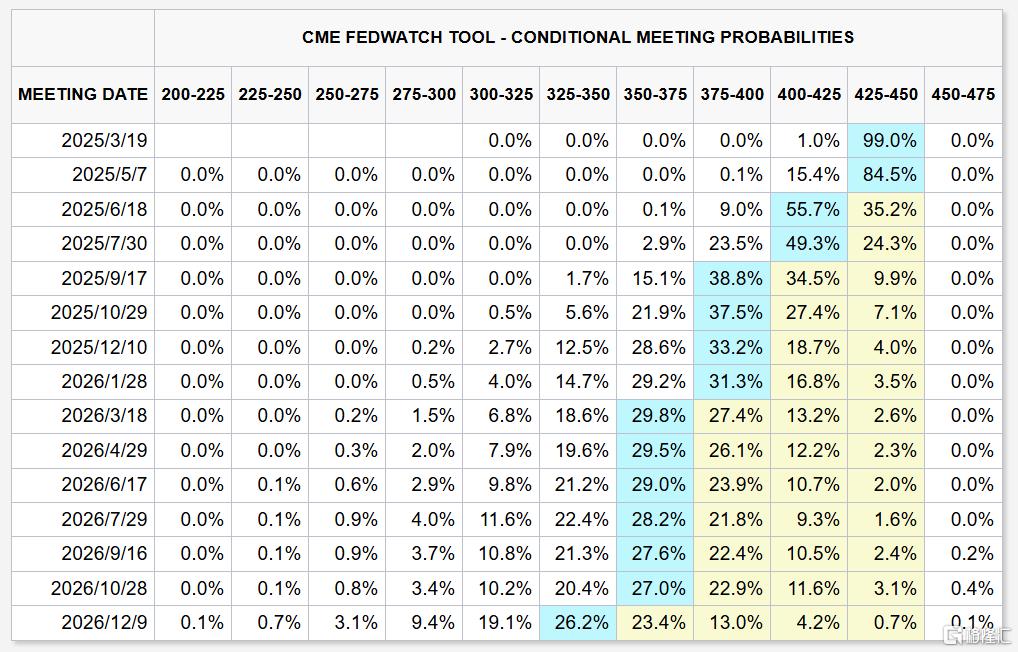Image resolution: width=1018 pixels, height=652 pixels.
Task: Click the 38.8% cell for 2025/9/17
Action: 732,278
